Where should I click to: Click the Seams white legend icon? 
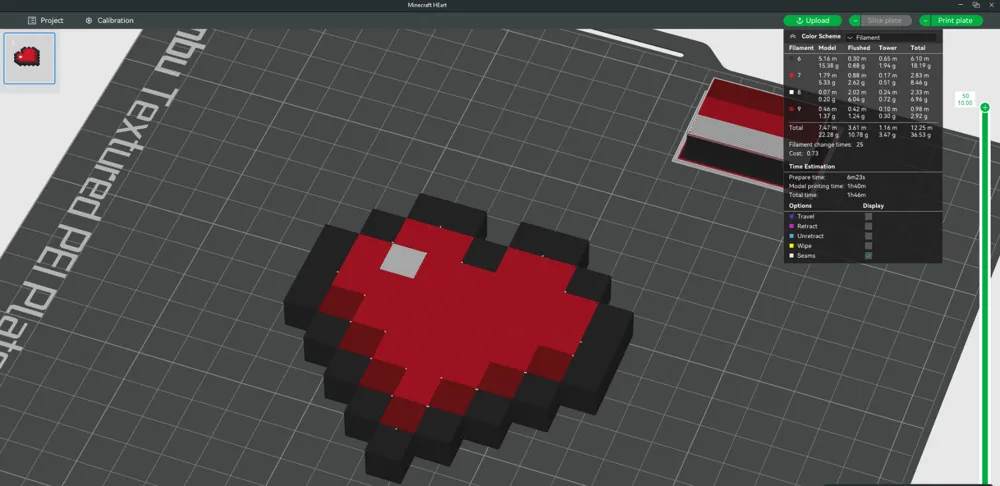[792, 256]
